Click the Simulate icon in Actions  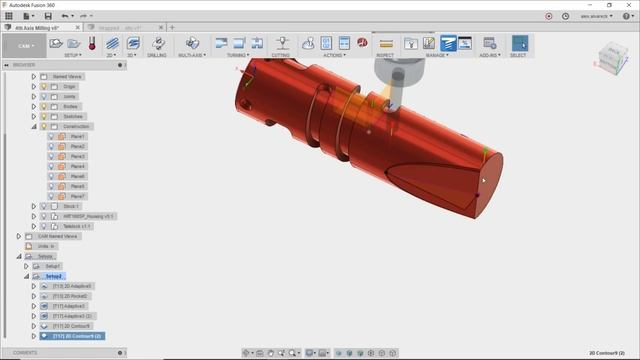pos(308,43)
